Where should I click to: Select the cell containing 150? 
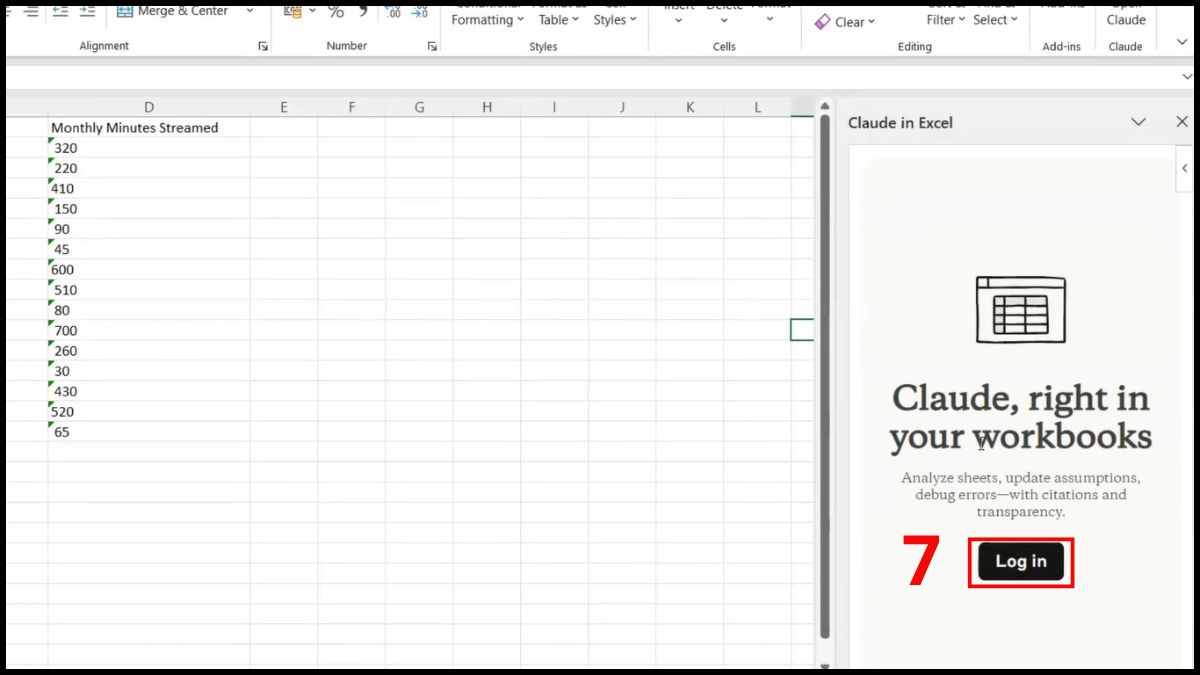click(x=149, y=209)
